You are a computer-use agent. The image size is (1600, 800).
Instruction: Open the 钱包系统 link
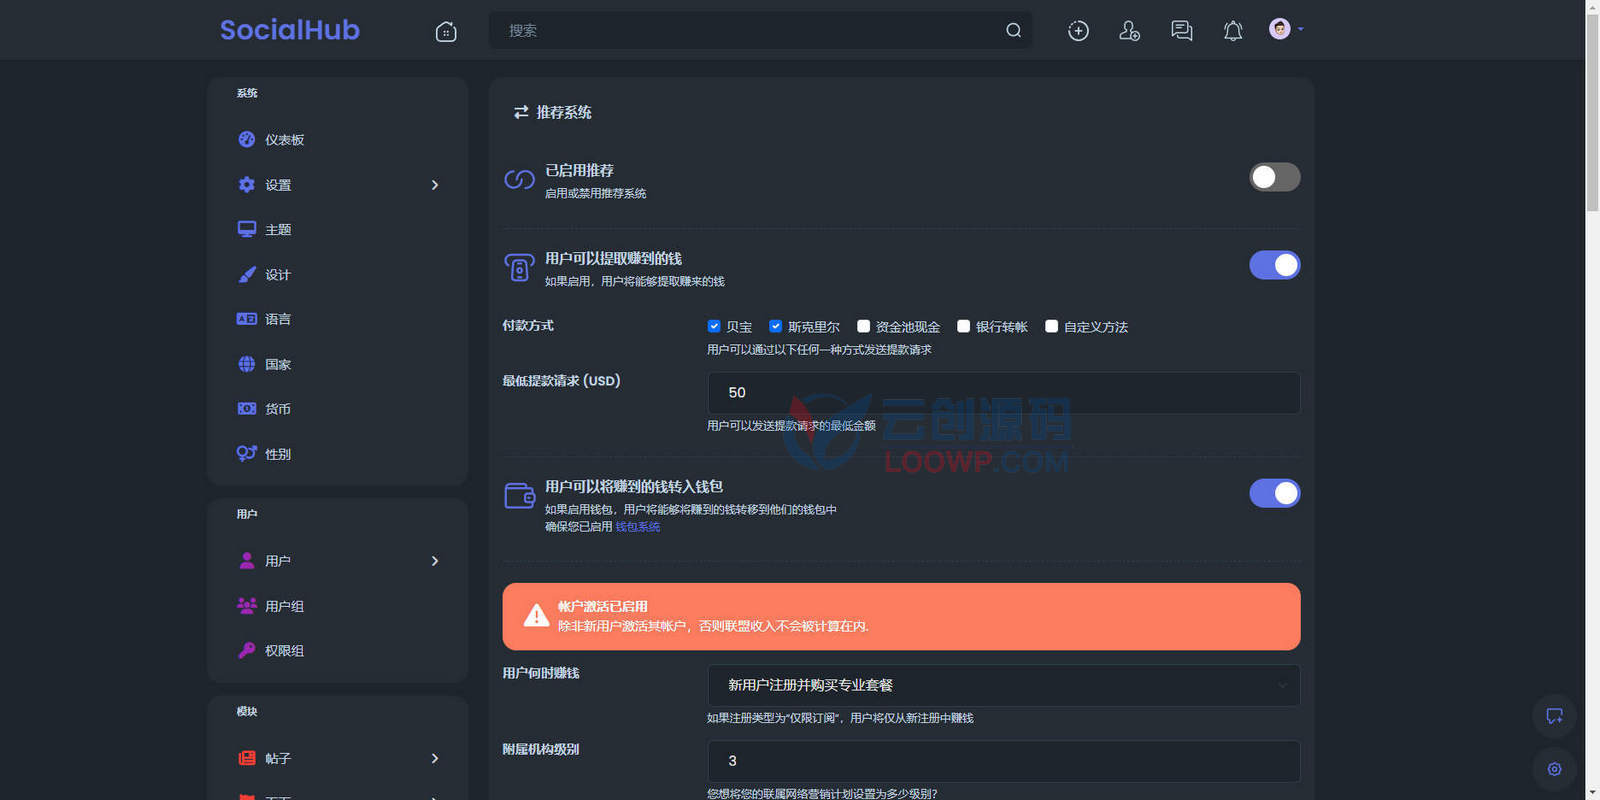click(638, 527)
